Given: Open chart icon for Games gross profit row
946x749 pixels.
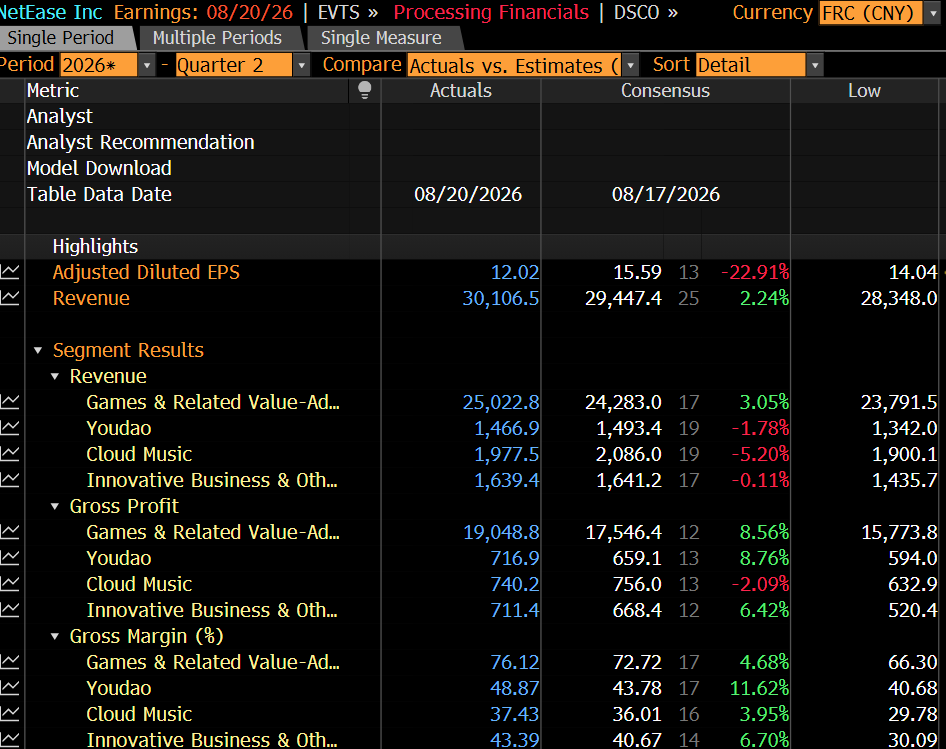Looking at the screenshot, I should click(x=10, y=532).
